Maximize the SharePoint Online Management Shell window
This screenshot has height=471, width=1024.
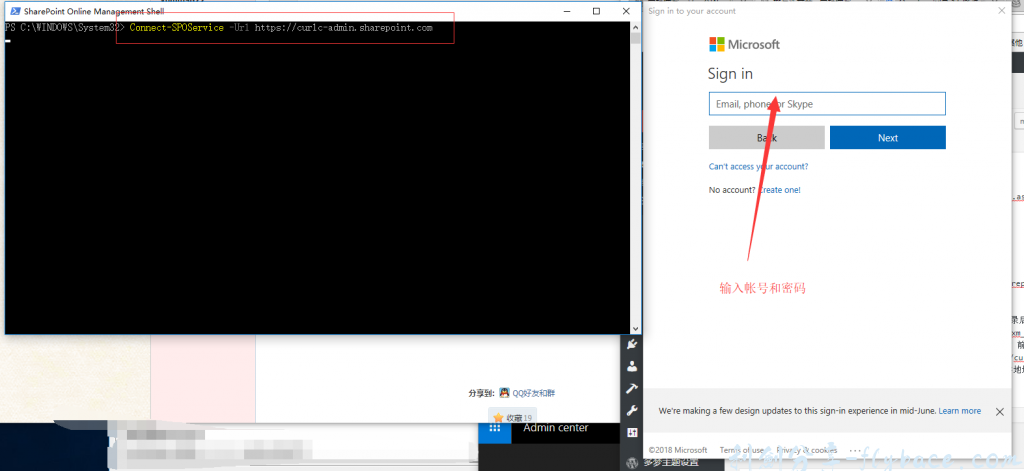point(596,11)
